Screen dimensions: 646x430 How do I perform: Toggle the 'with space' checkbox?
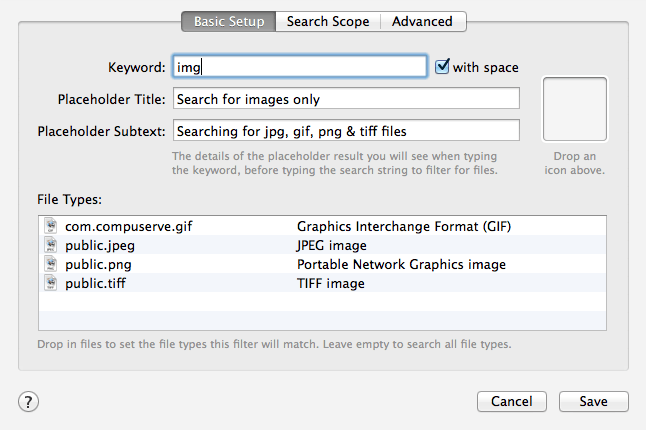442,67
